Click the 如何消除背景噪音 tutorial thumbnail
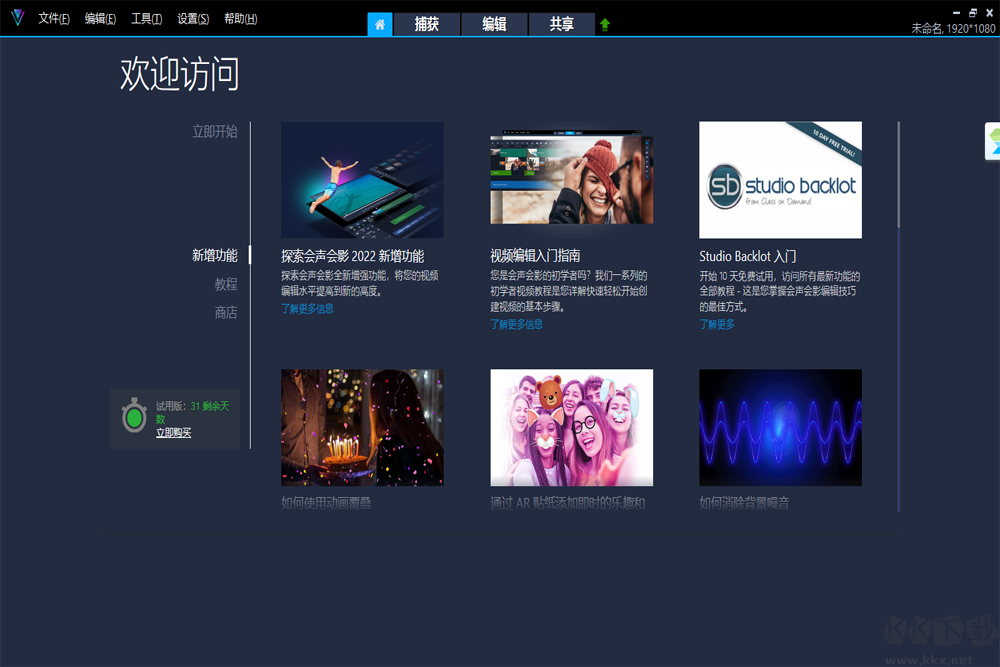Viewport: 1000px width, 667px height. pyautogui.click(x=780, y=427)
